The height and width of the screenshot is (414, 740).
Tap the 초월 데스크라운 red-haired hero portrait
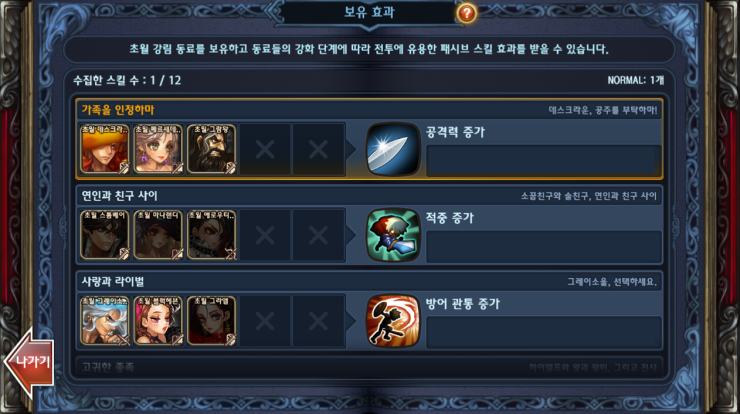click(x=105, y=149)
